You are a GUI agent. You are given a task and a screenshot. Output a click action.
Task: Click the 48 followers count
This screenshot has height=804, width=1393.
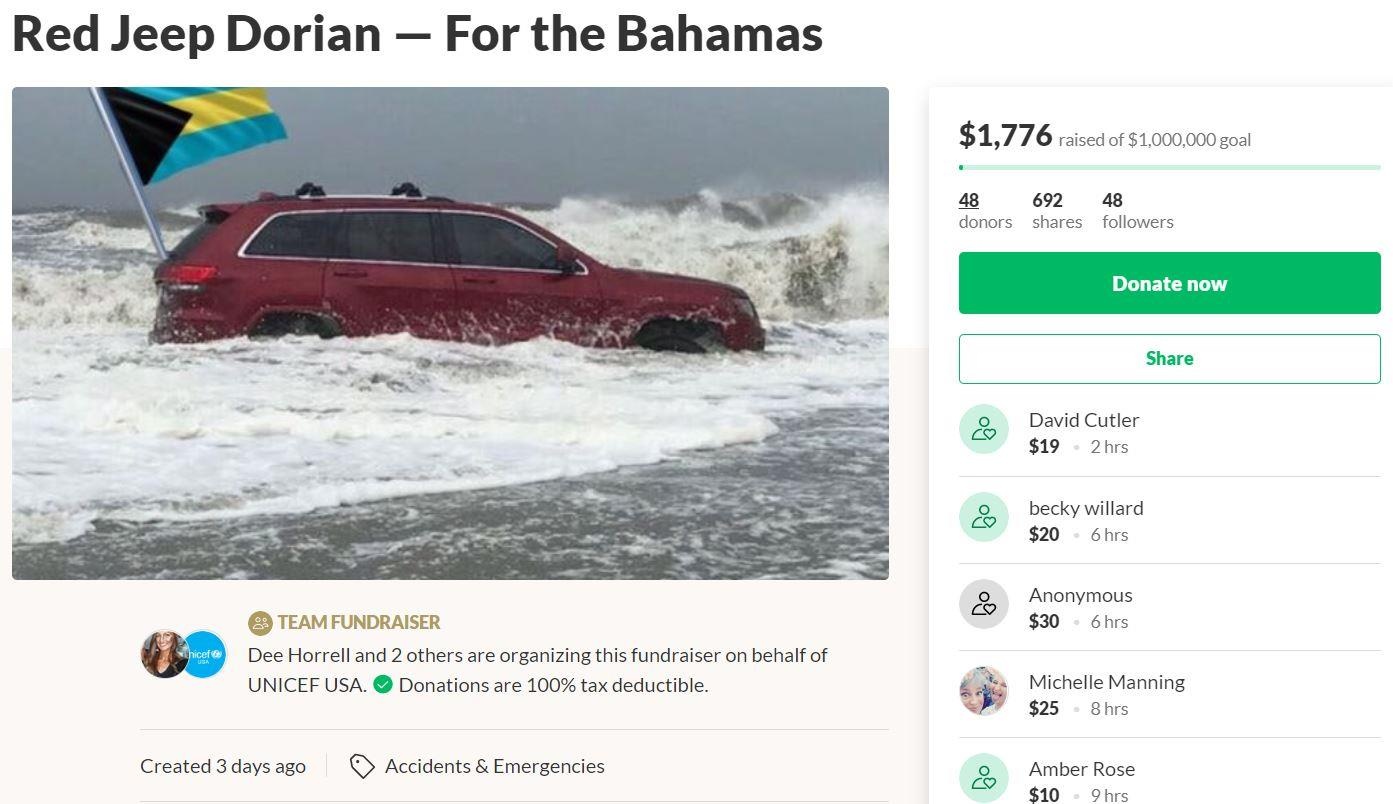(1137, 210)
